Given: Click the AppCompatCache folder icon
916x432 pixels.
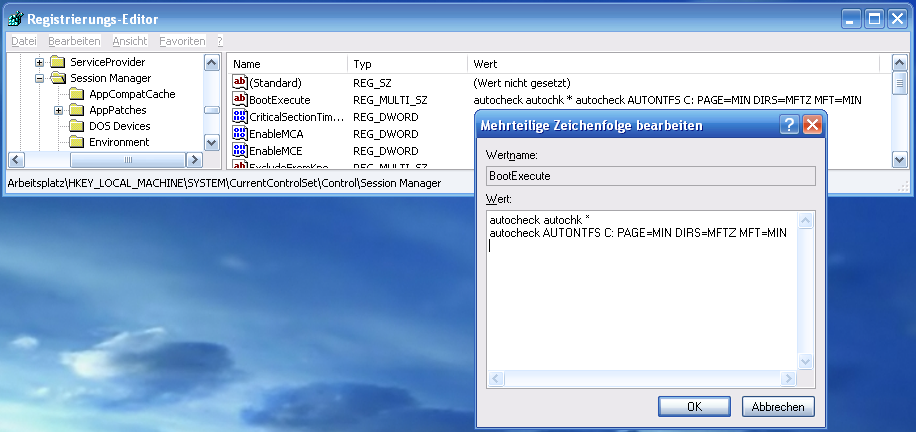Looking at the screenshot, I should tap(77, 94).
